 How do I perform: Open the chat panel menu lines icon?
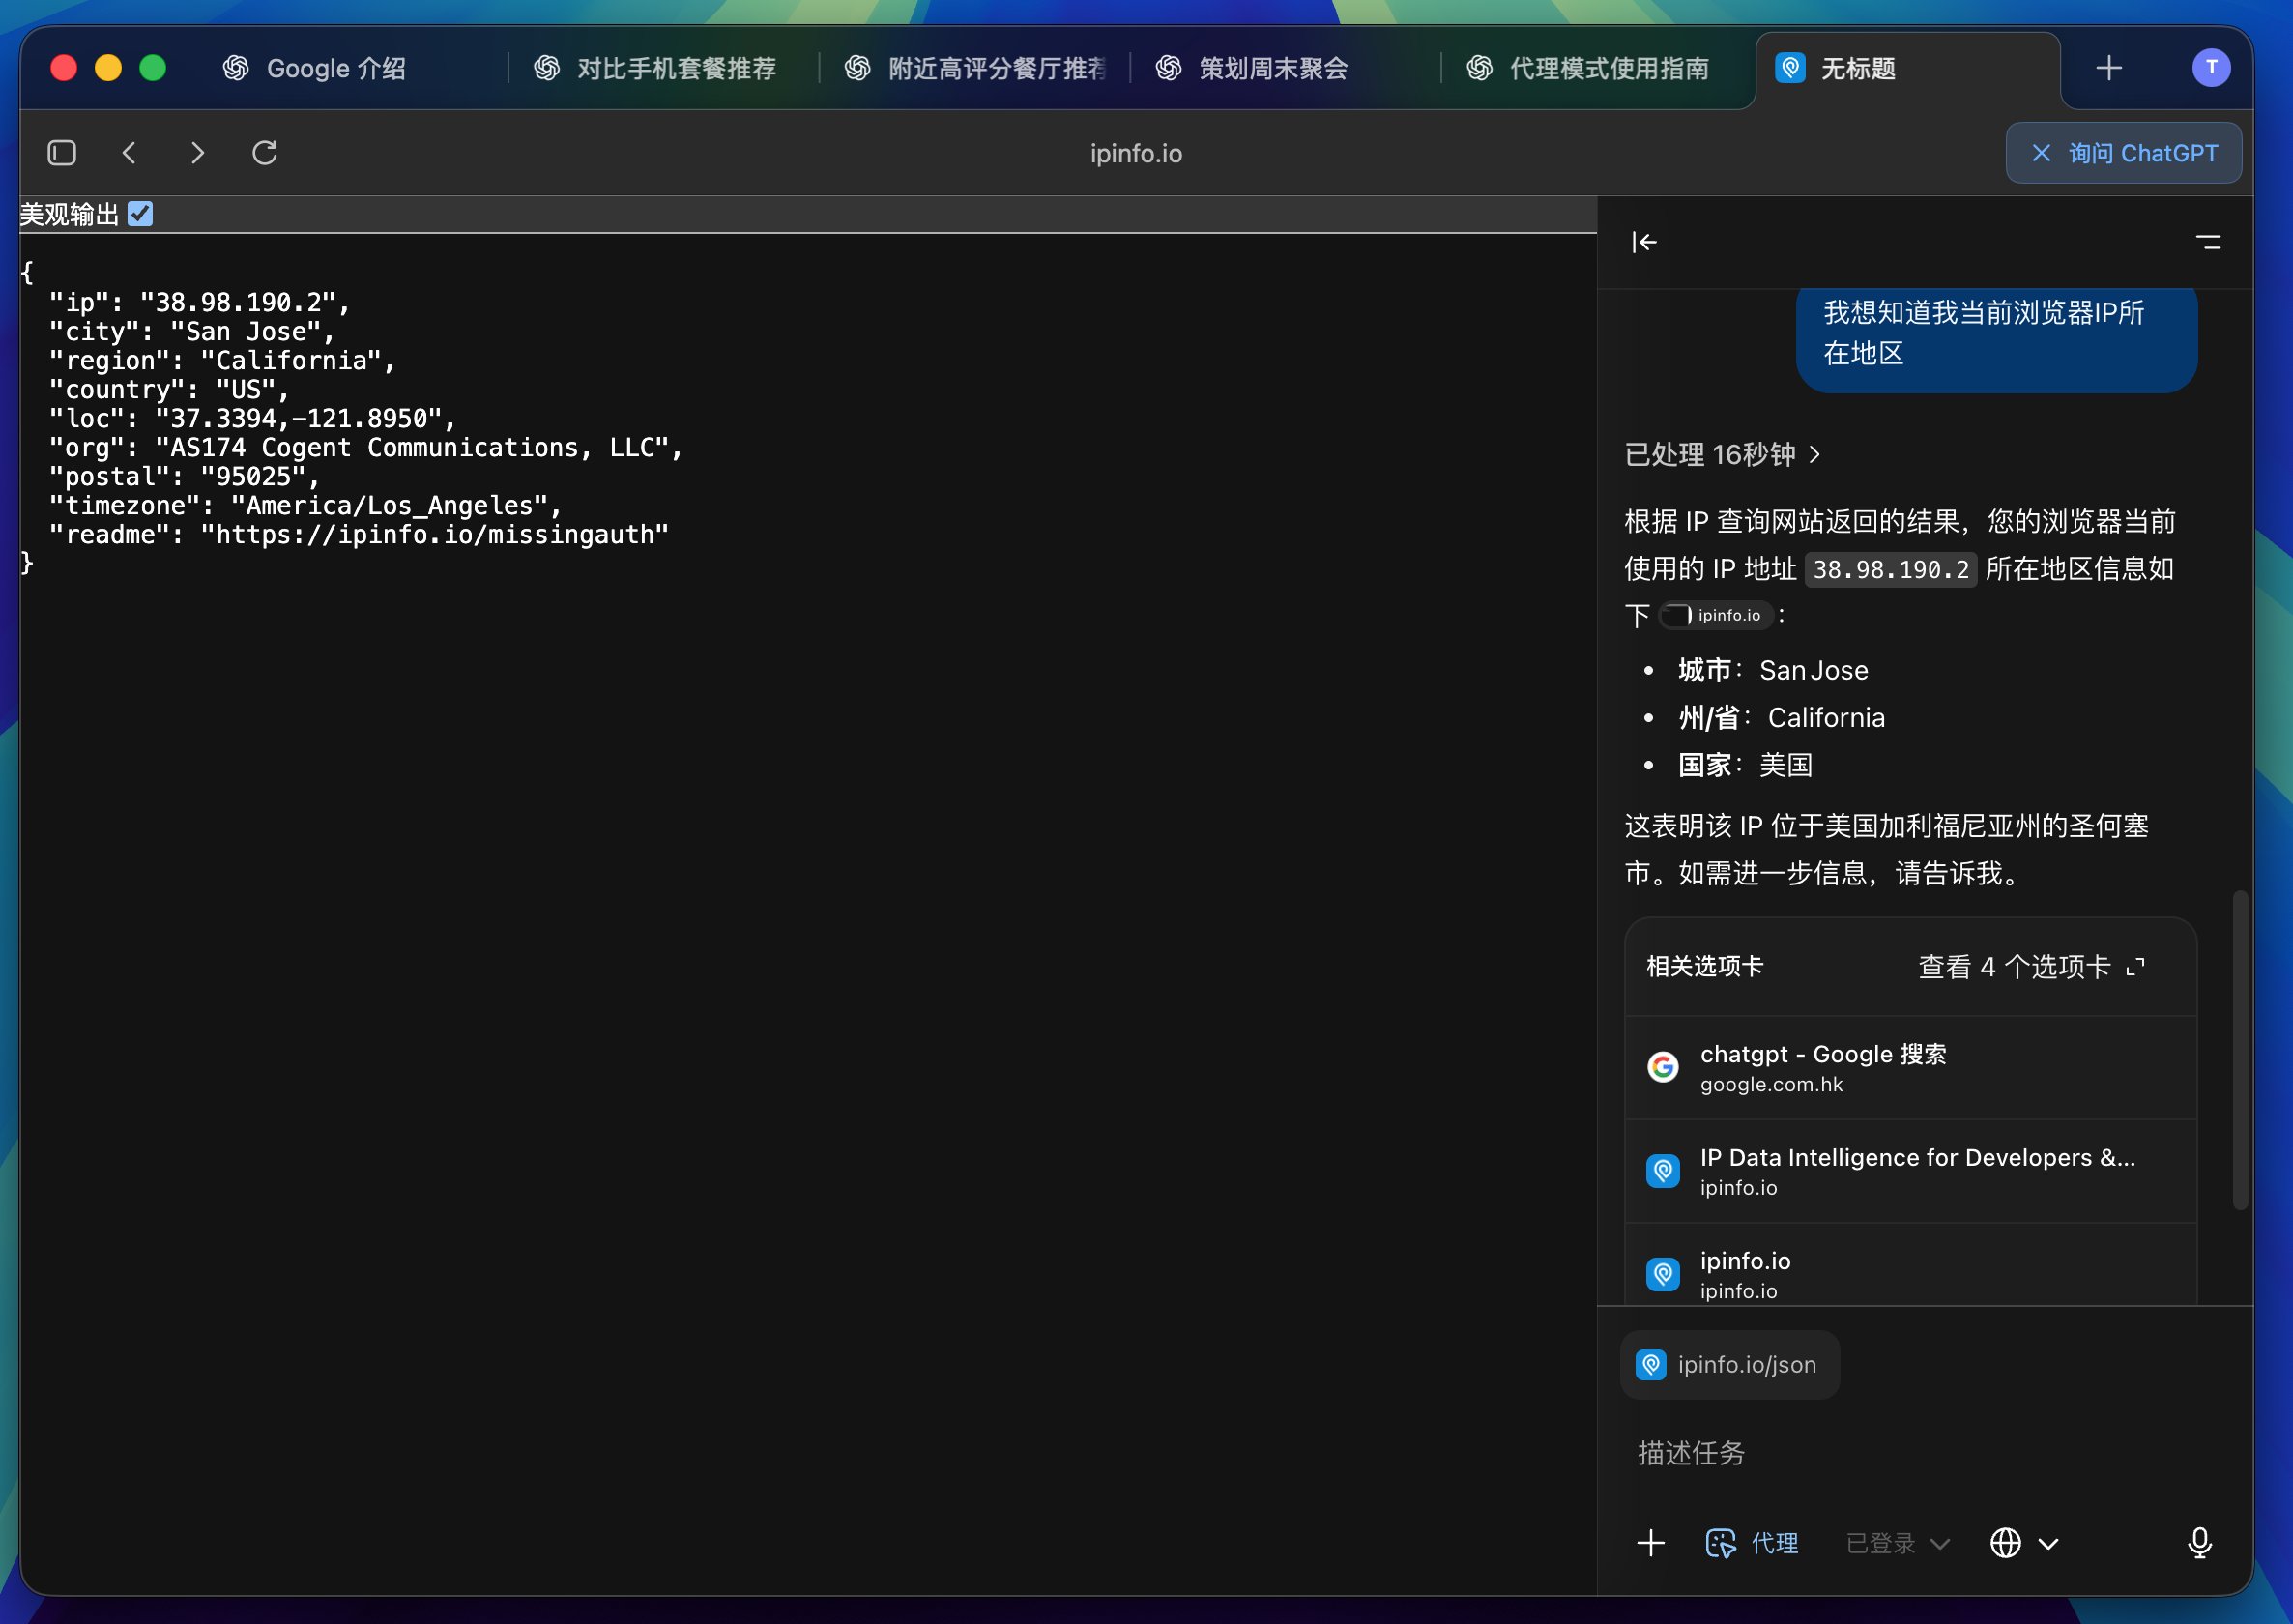[2208, 242]
